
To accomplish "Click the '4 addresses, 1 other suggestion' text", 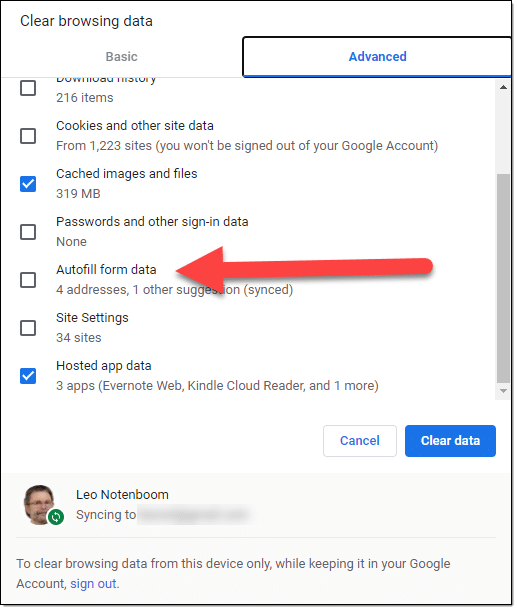I will [x=175, y=291].
